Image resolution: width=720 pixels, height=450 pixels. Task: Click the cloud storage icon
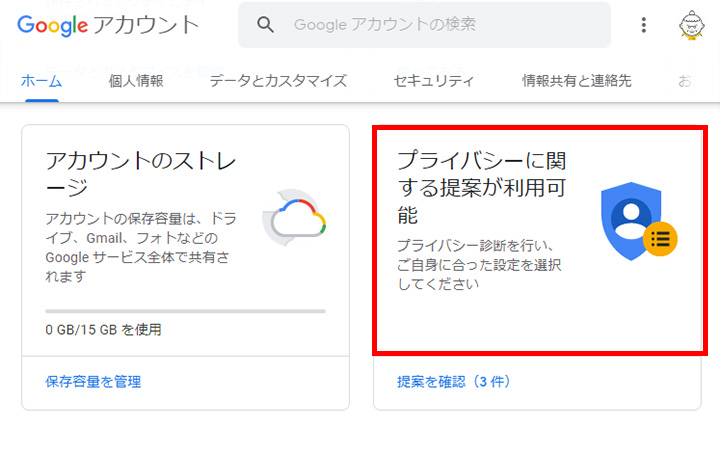pos(294,217)
